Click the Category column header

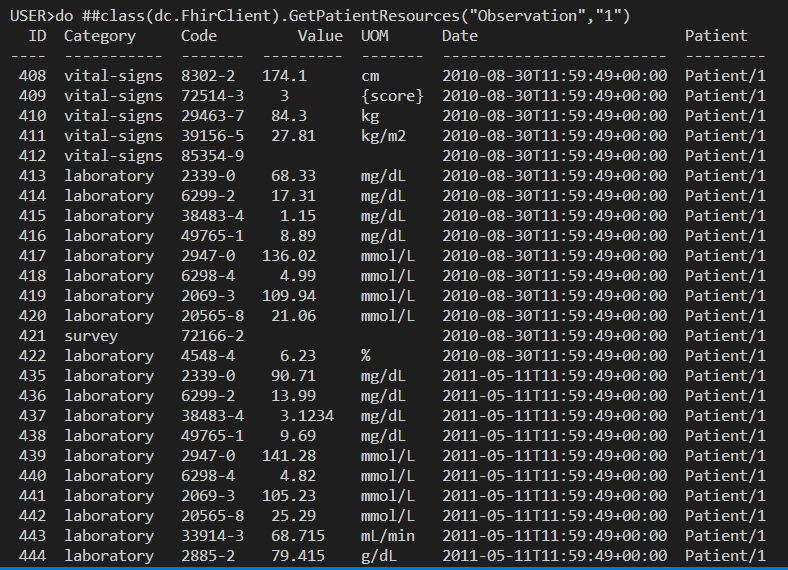(x=100, y=36)
